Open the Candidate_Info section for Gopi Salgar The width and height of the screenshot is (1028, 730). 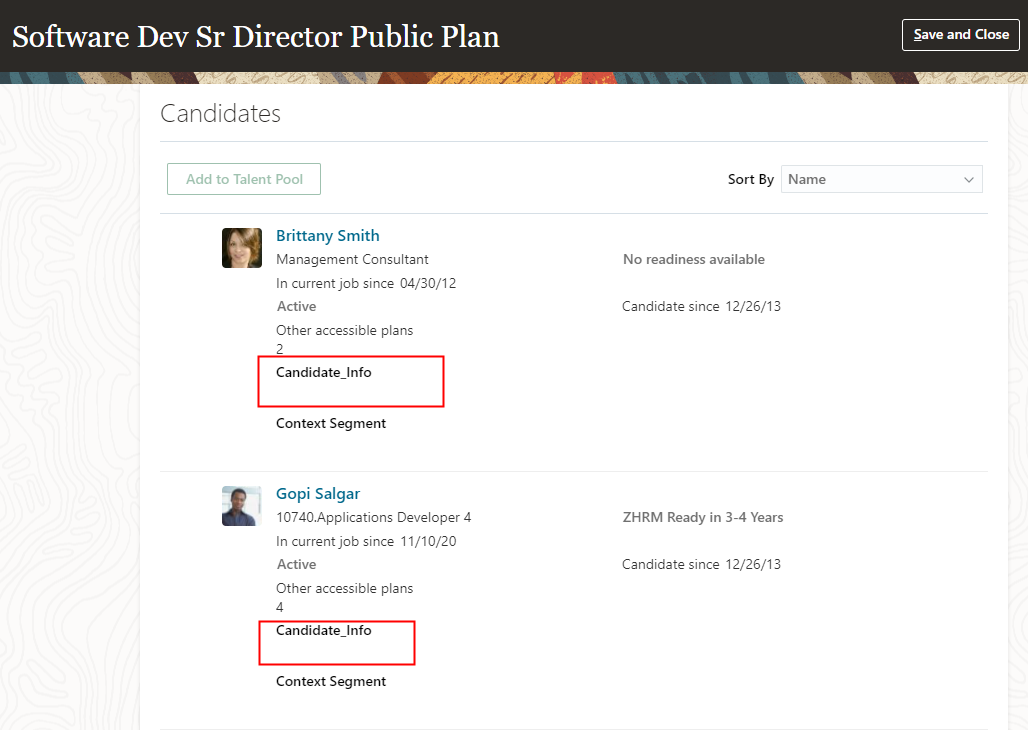click(323, 630)
